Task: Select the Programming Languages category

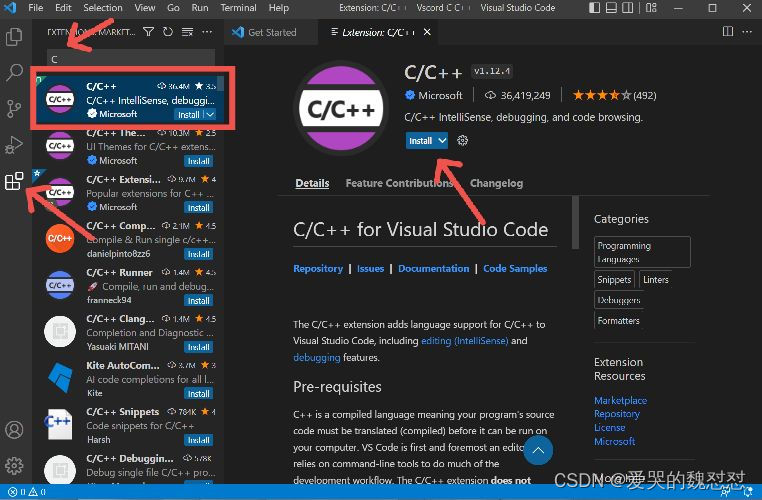Action: coord(642,252)
